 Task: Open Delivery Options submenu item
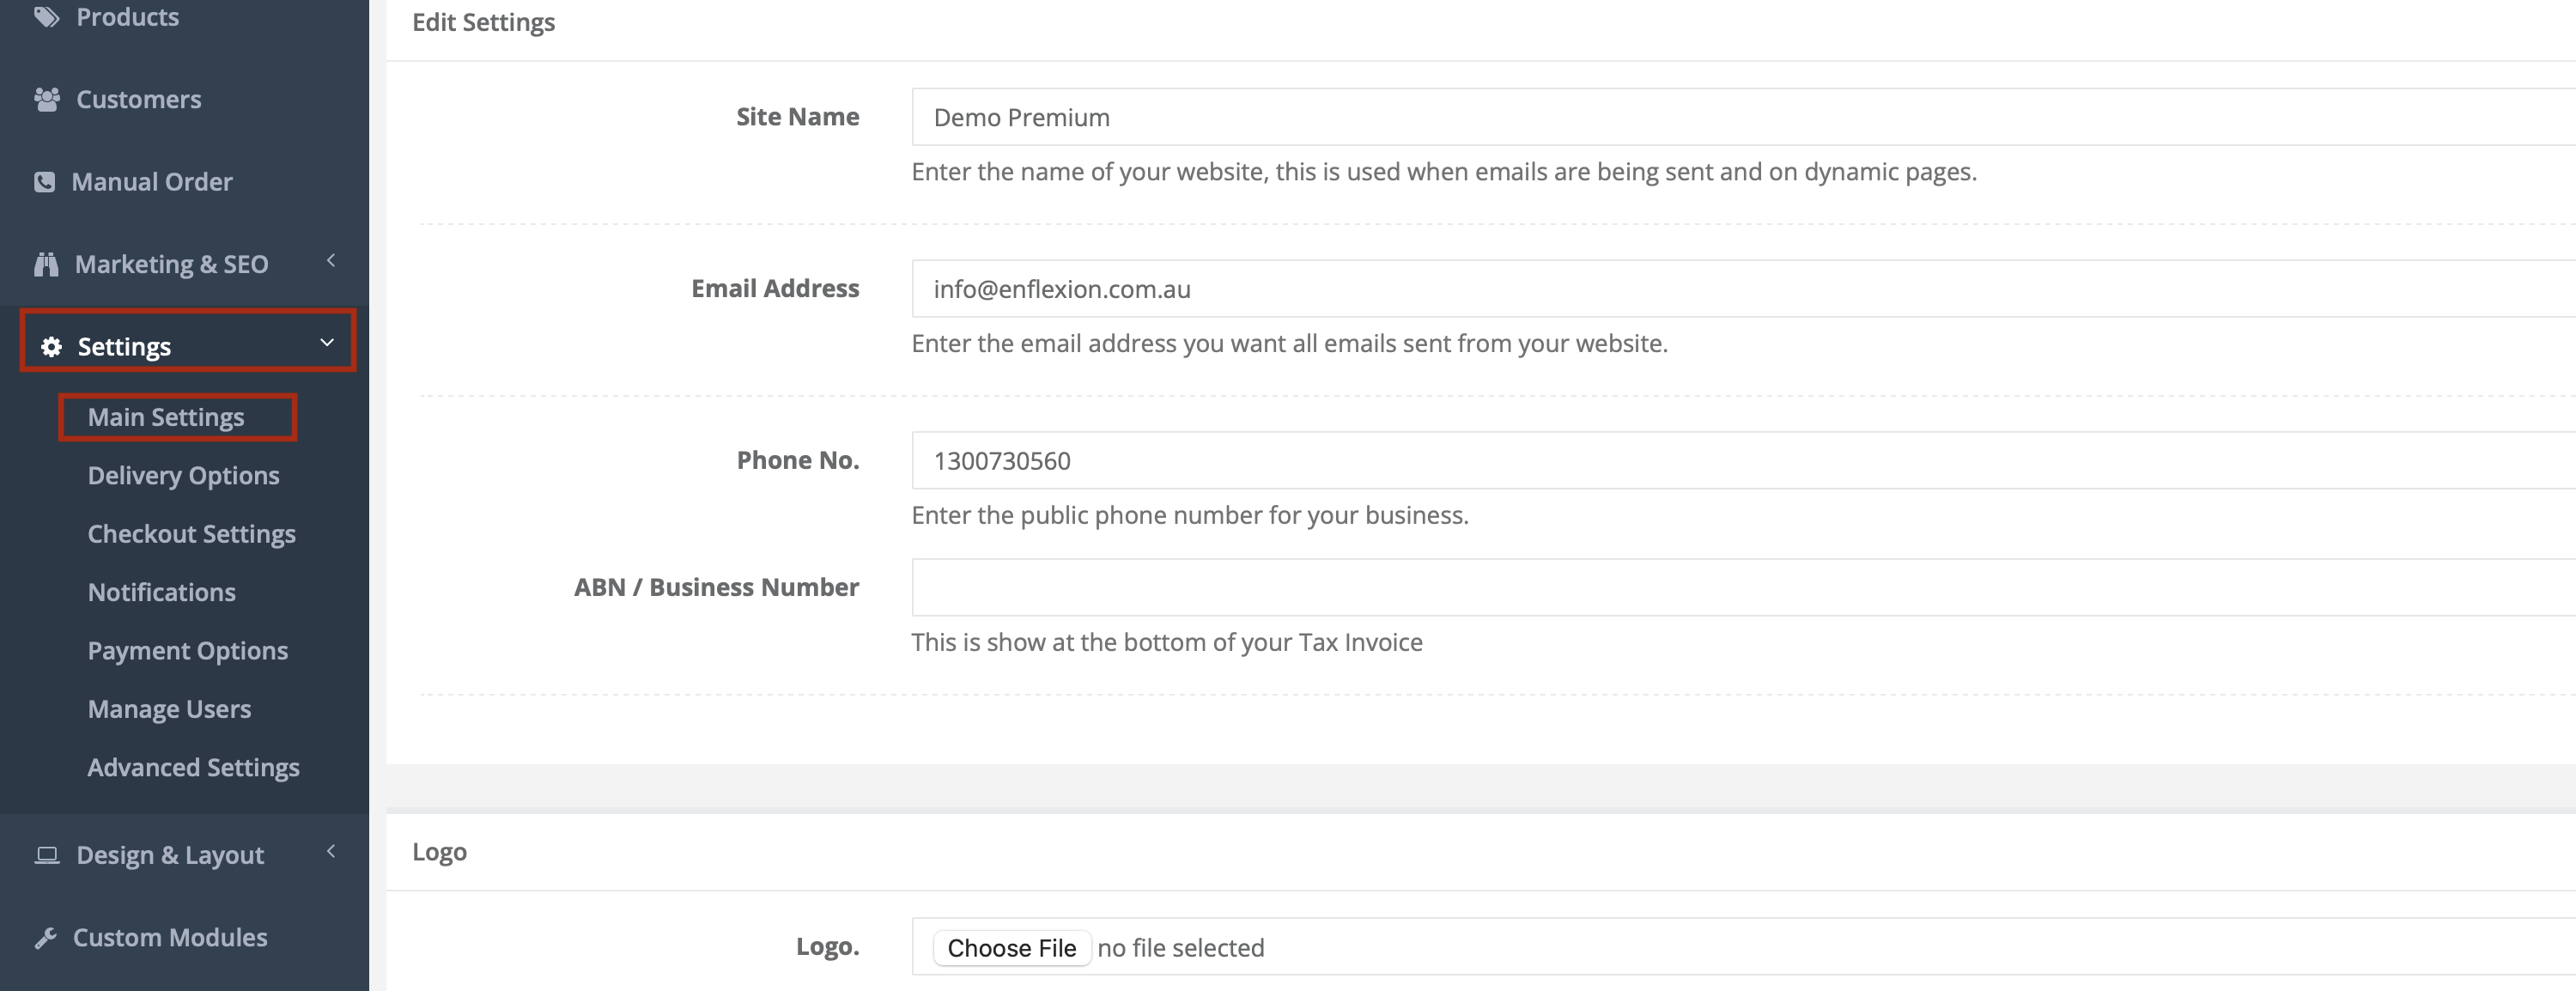(183, 476)
